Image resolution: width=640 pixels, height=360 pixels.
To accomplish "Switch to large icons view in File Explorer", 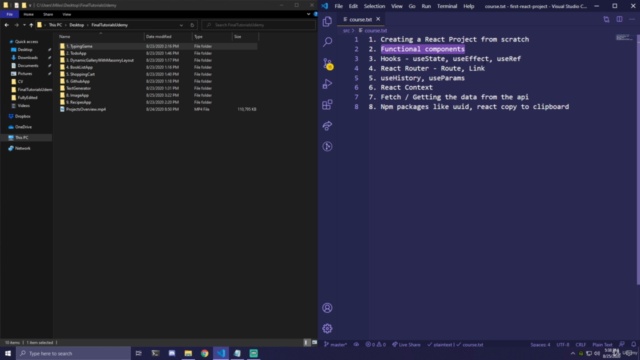I will pyautogui.click(x=314, y=342).
